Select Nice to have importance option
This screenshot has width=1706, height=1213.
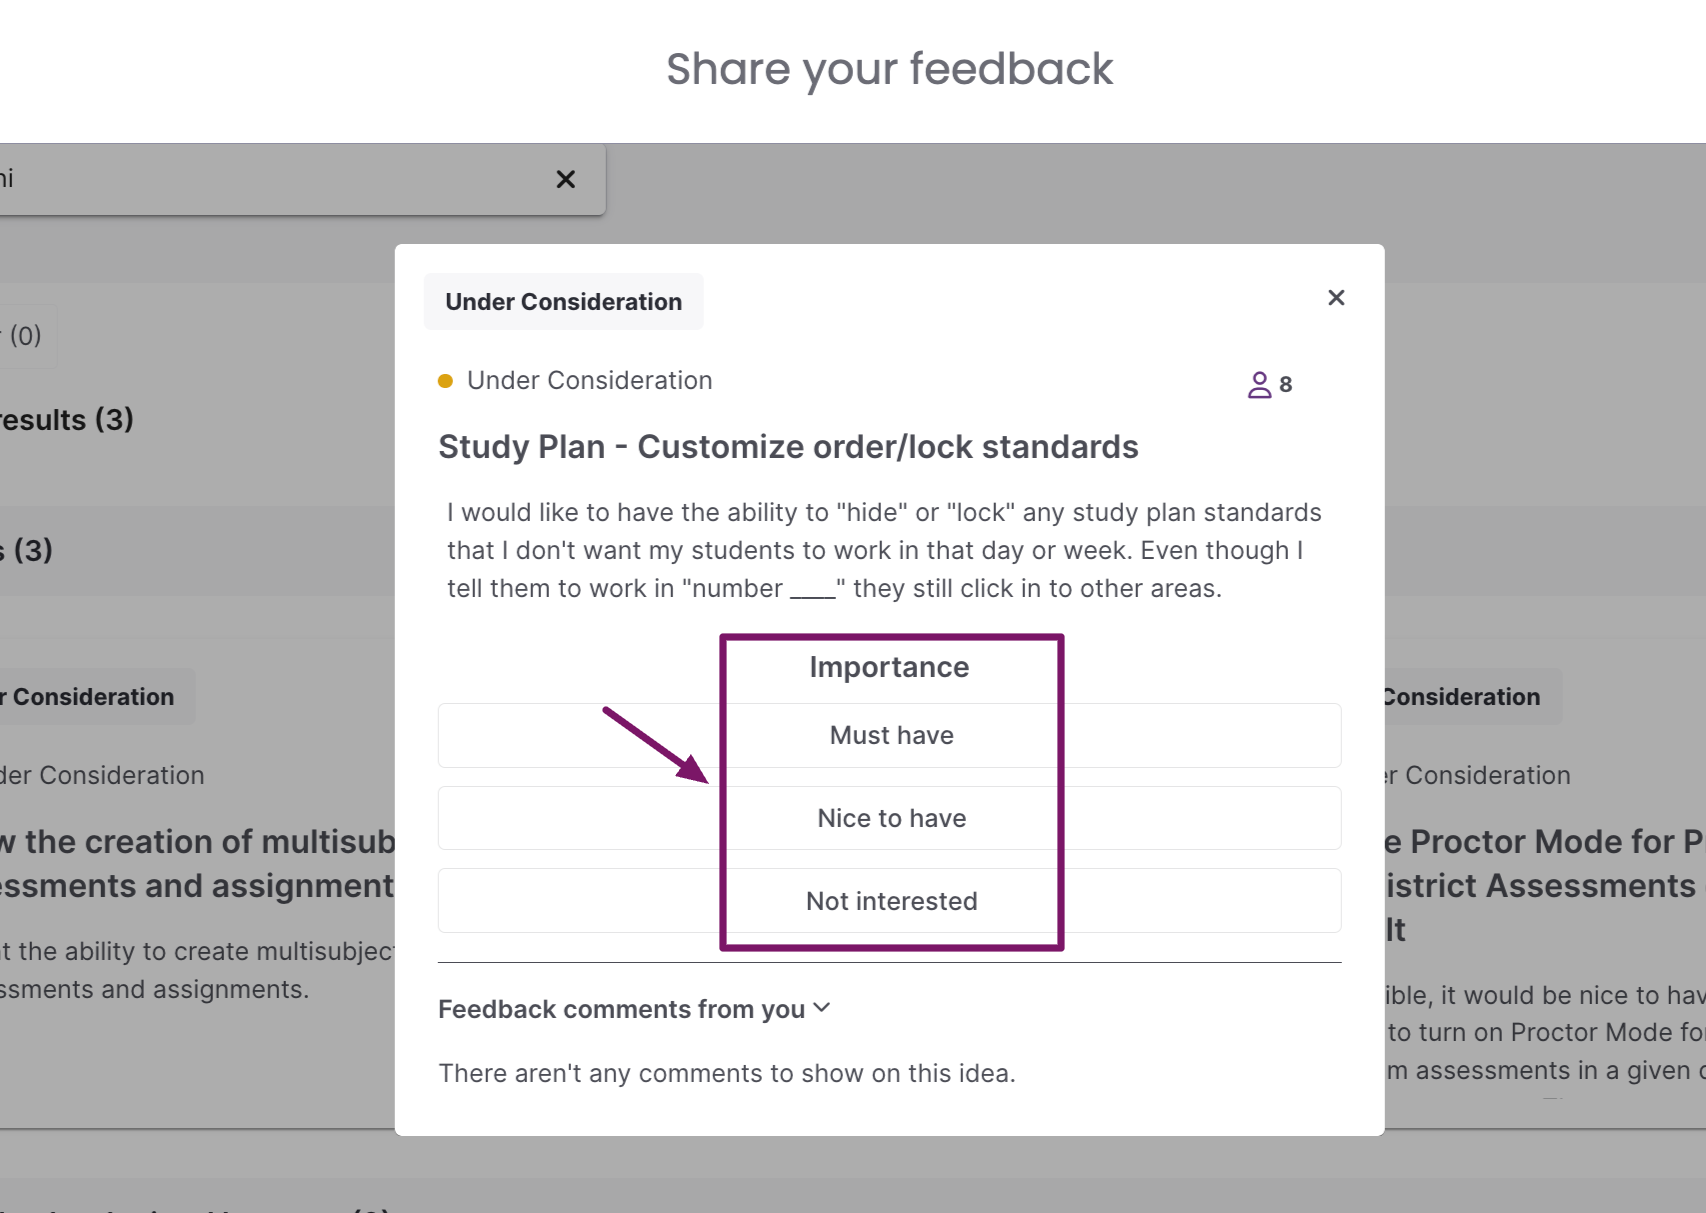(889, 818)
